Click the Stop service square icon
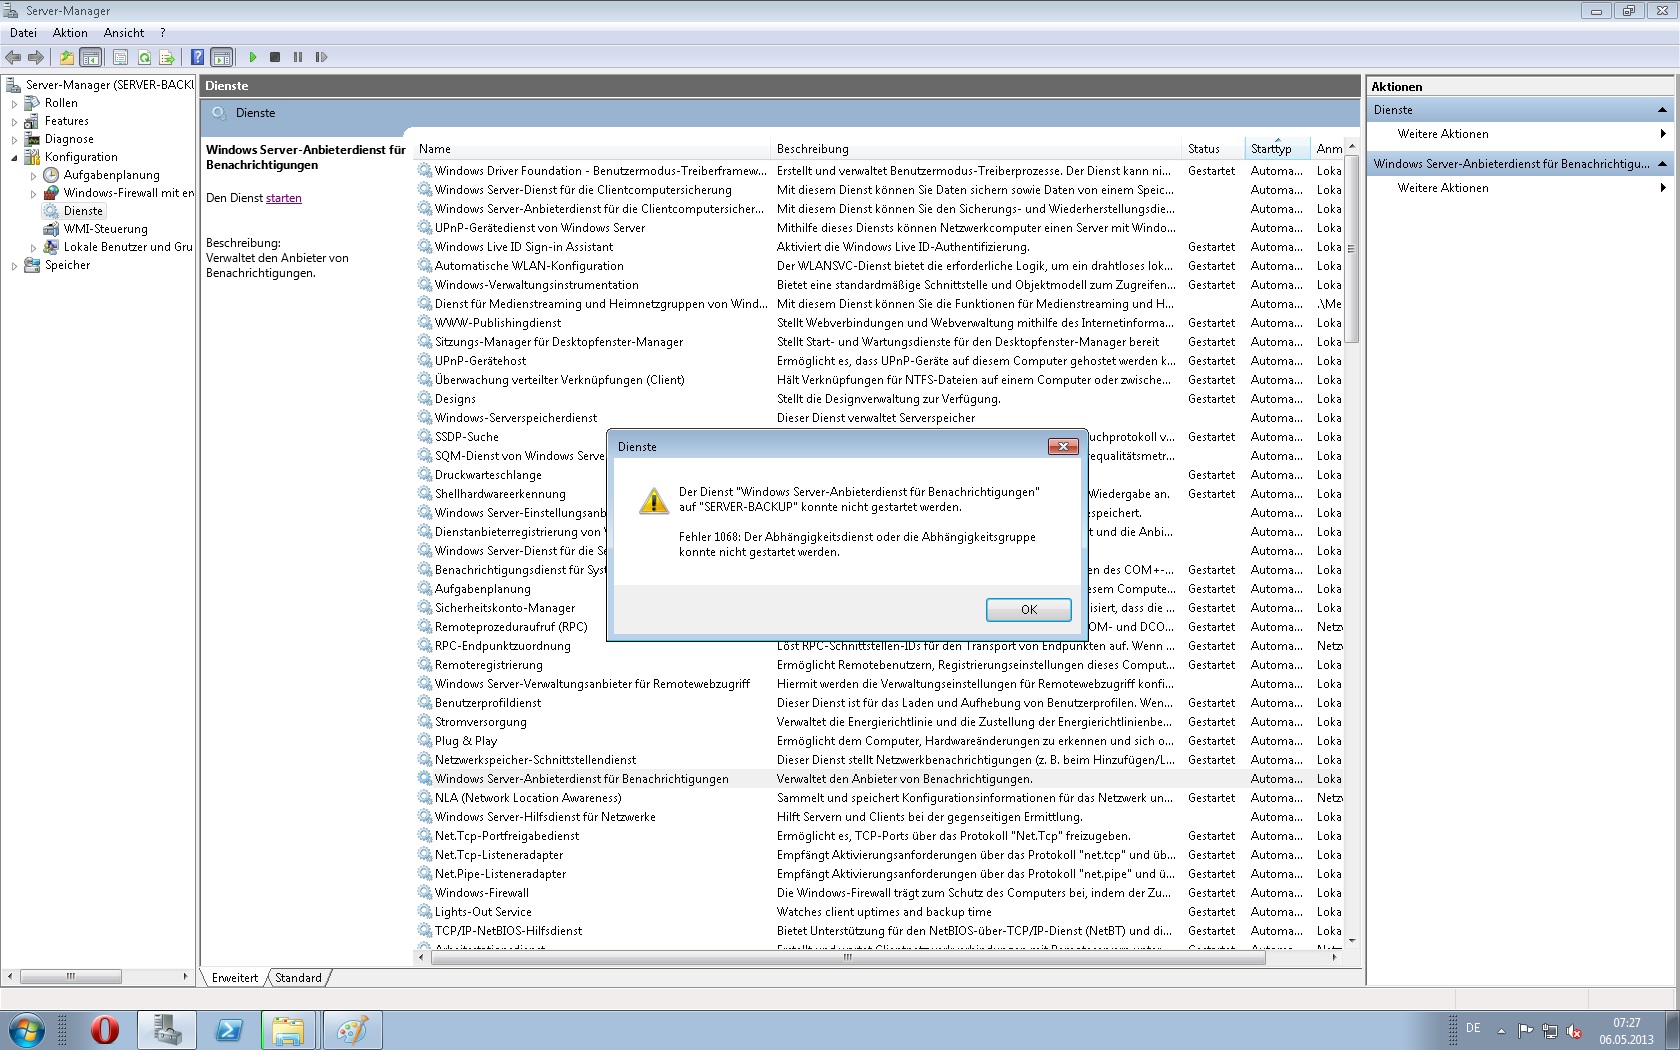 point(275,57)
